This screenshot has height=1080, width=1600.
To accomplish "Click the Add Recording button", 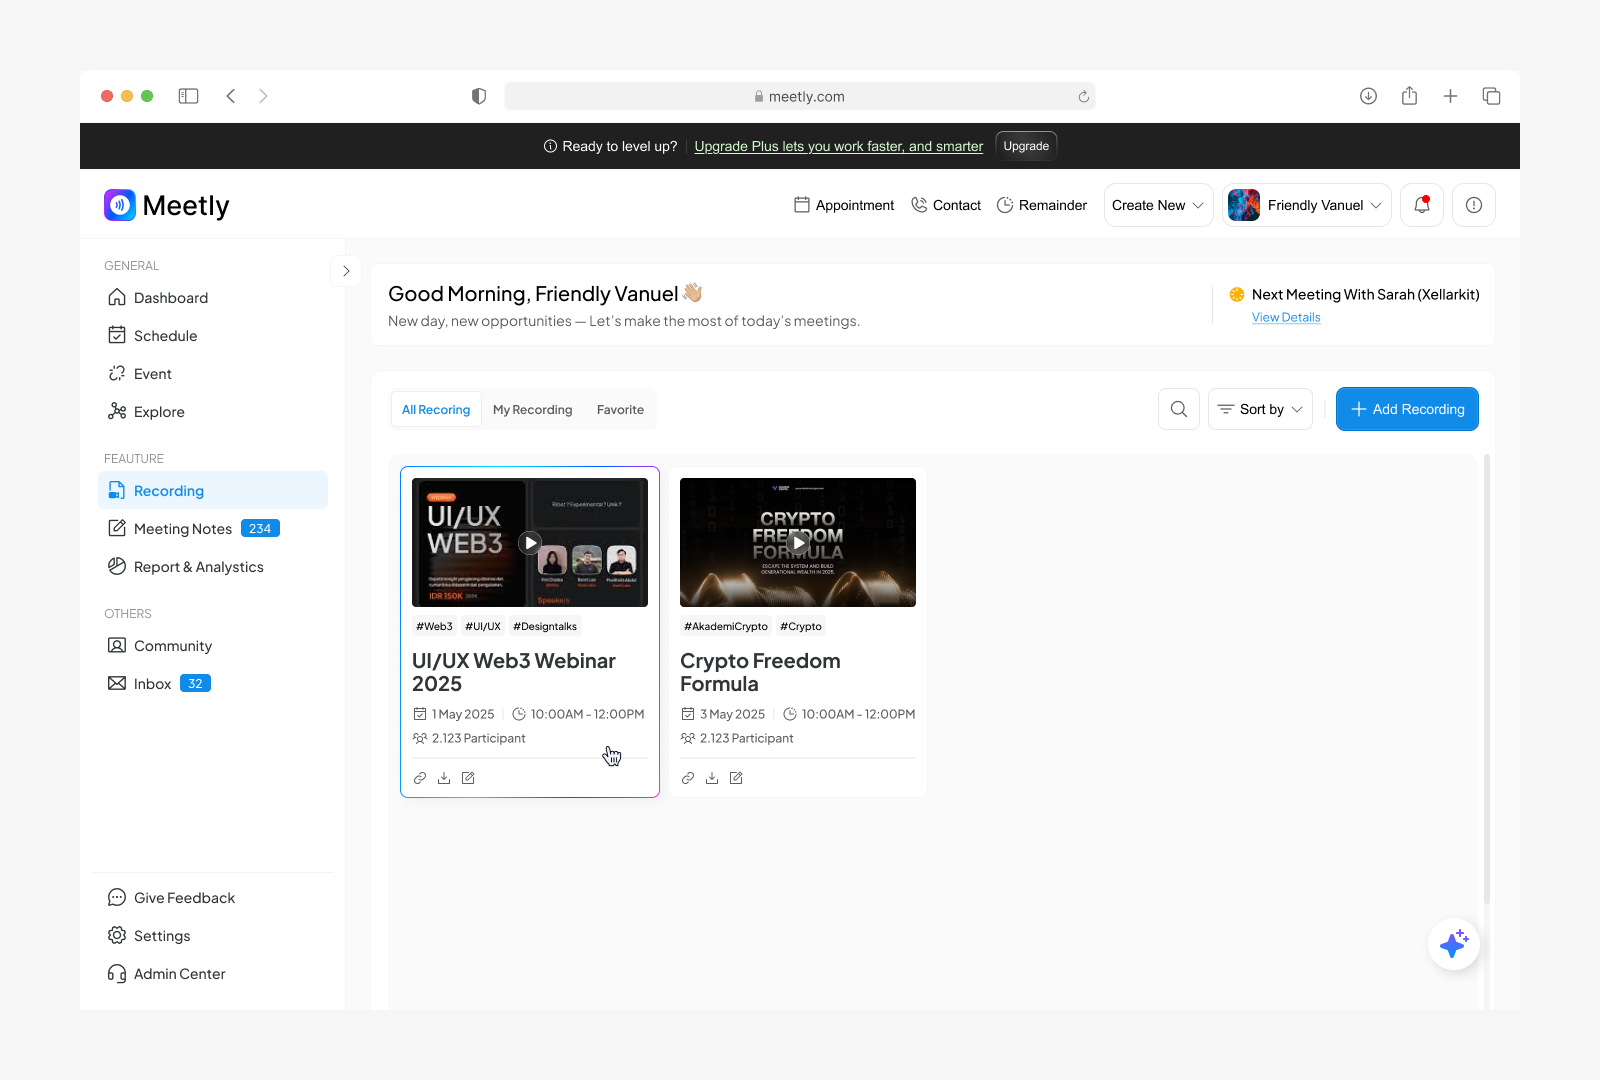I will 1406,409.
